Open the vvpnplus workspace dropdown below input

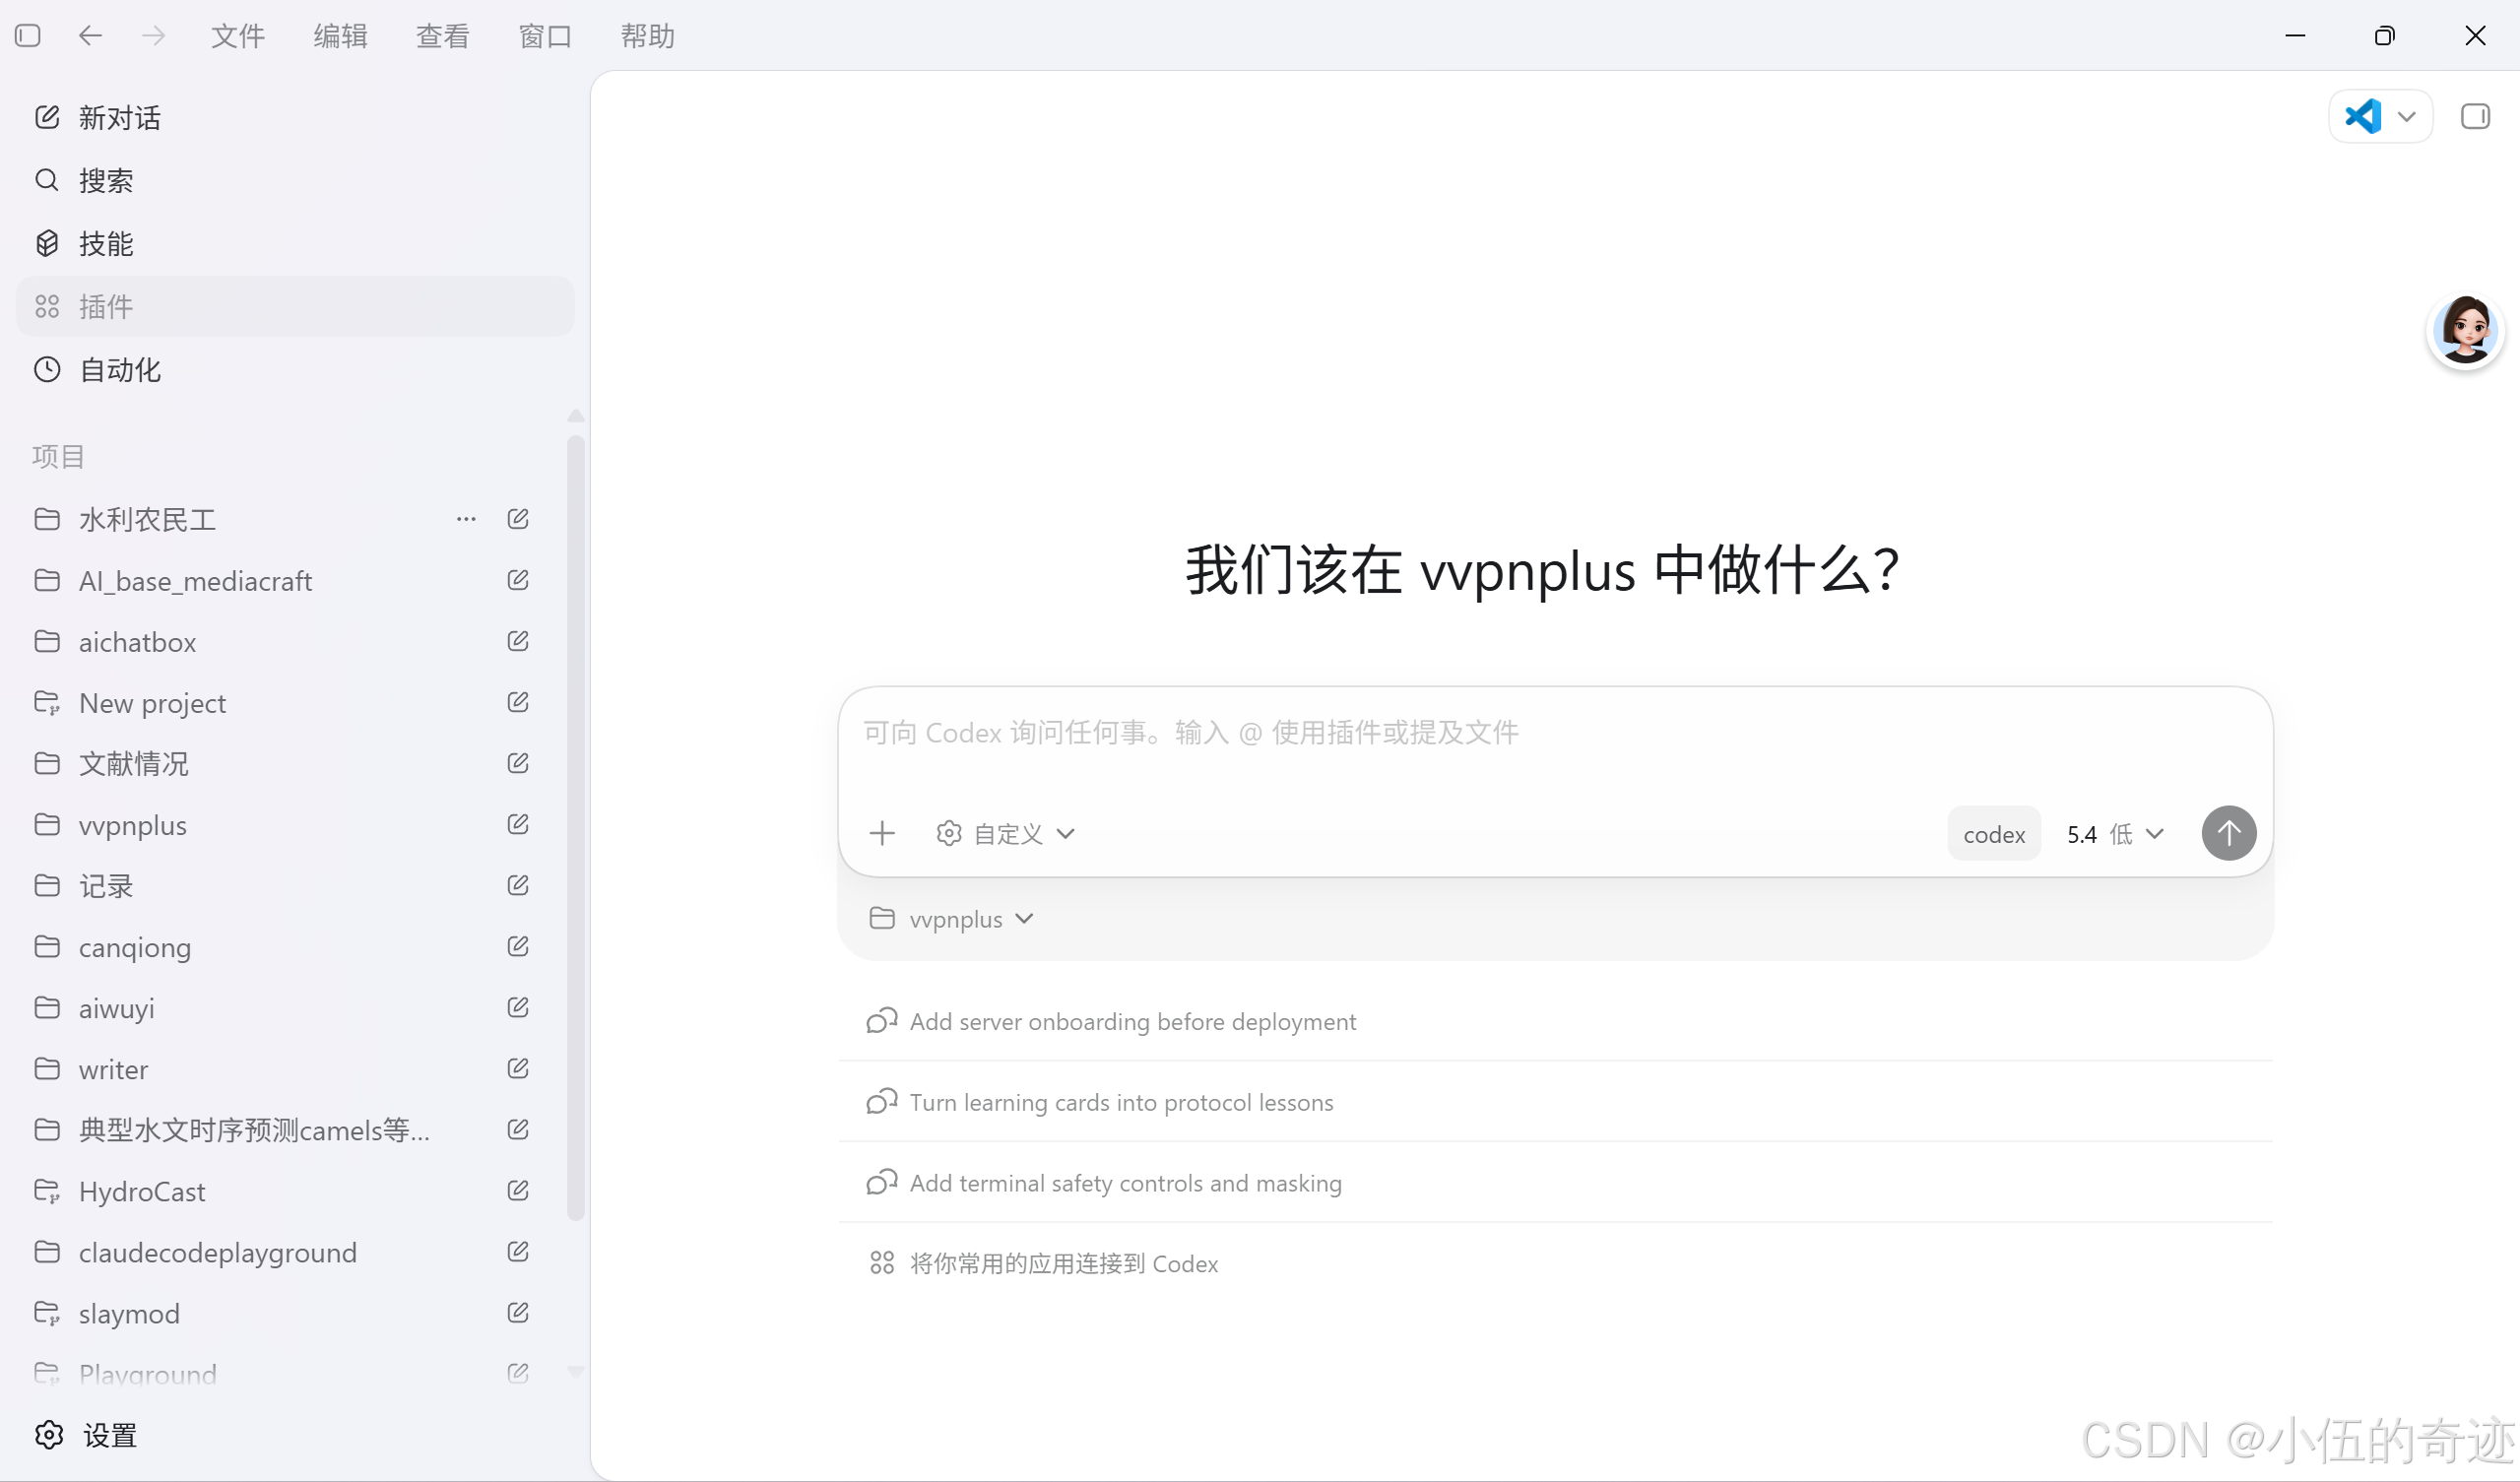pos(951,919)
